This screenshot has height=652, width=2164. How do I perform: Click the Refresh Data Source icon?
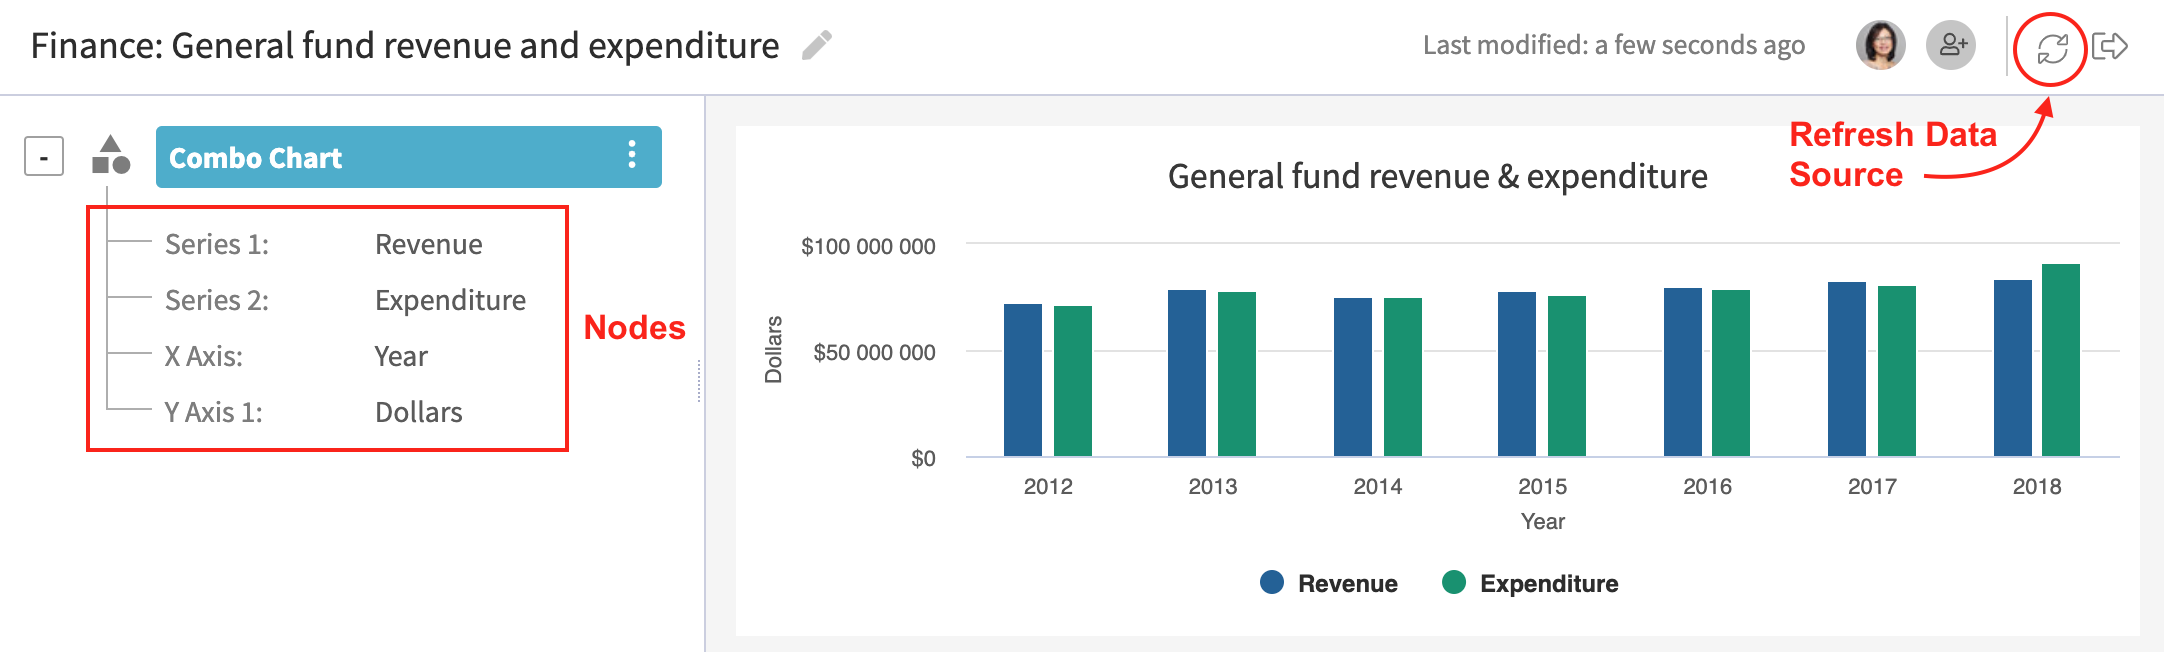point(2051,48)
